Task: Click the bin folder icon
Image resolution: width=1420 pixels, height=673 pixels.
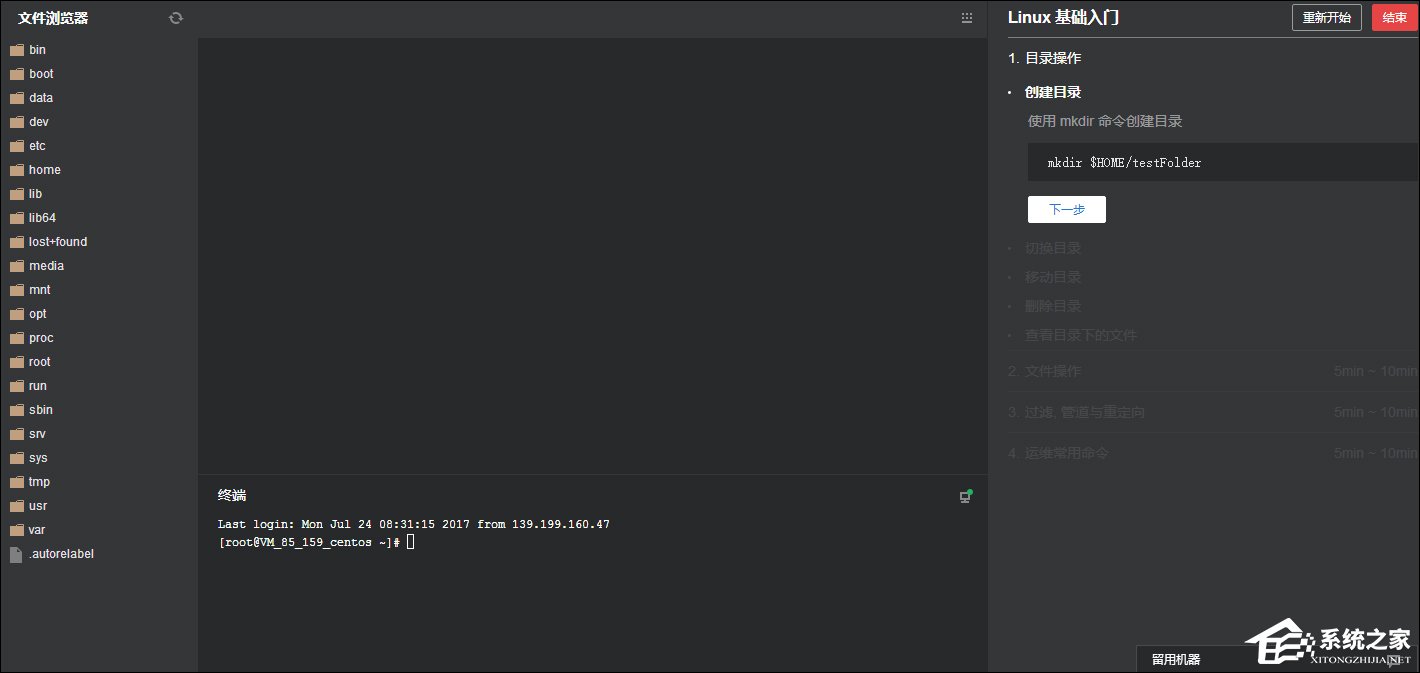Action: (16, 50)
